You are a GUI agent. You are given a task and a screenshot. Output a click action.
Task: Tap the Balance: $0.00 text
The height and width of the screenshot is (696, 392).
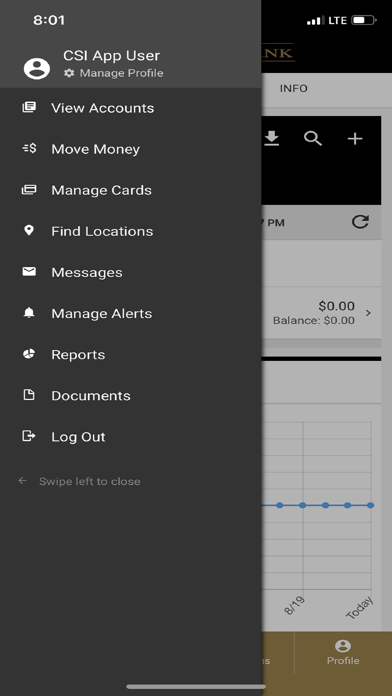(x=314, y=320)
